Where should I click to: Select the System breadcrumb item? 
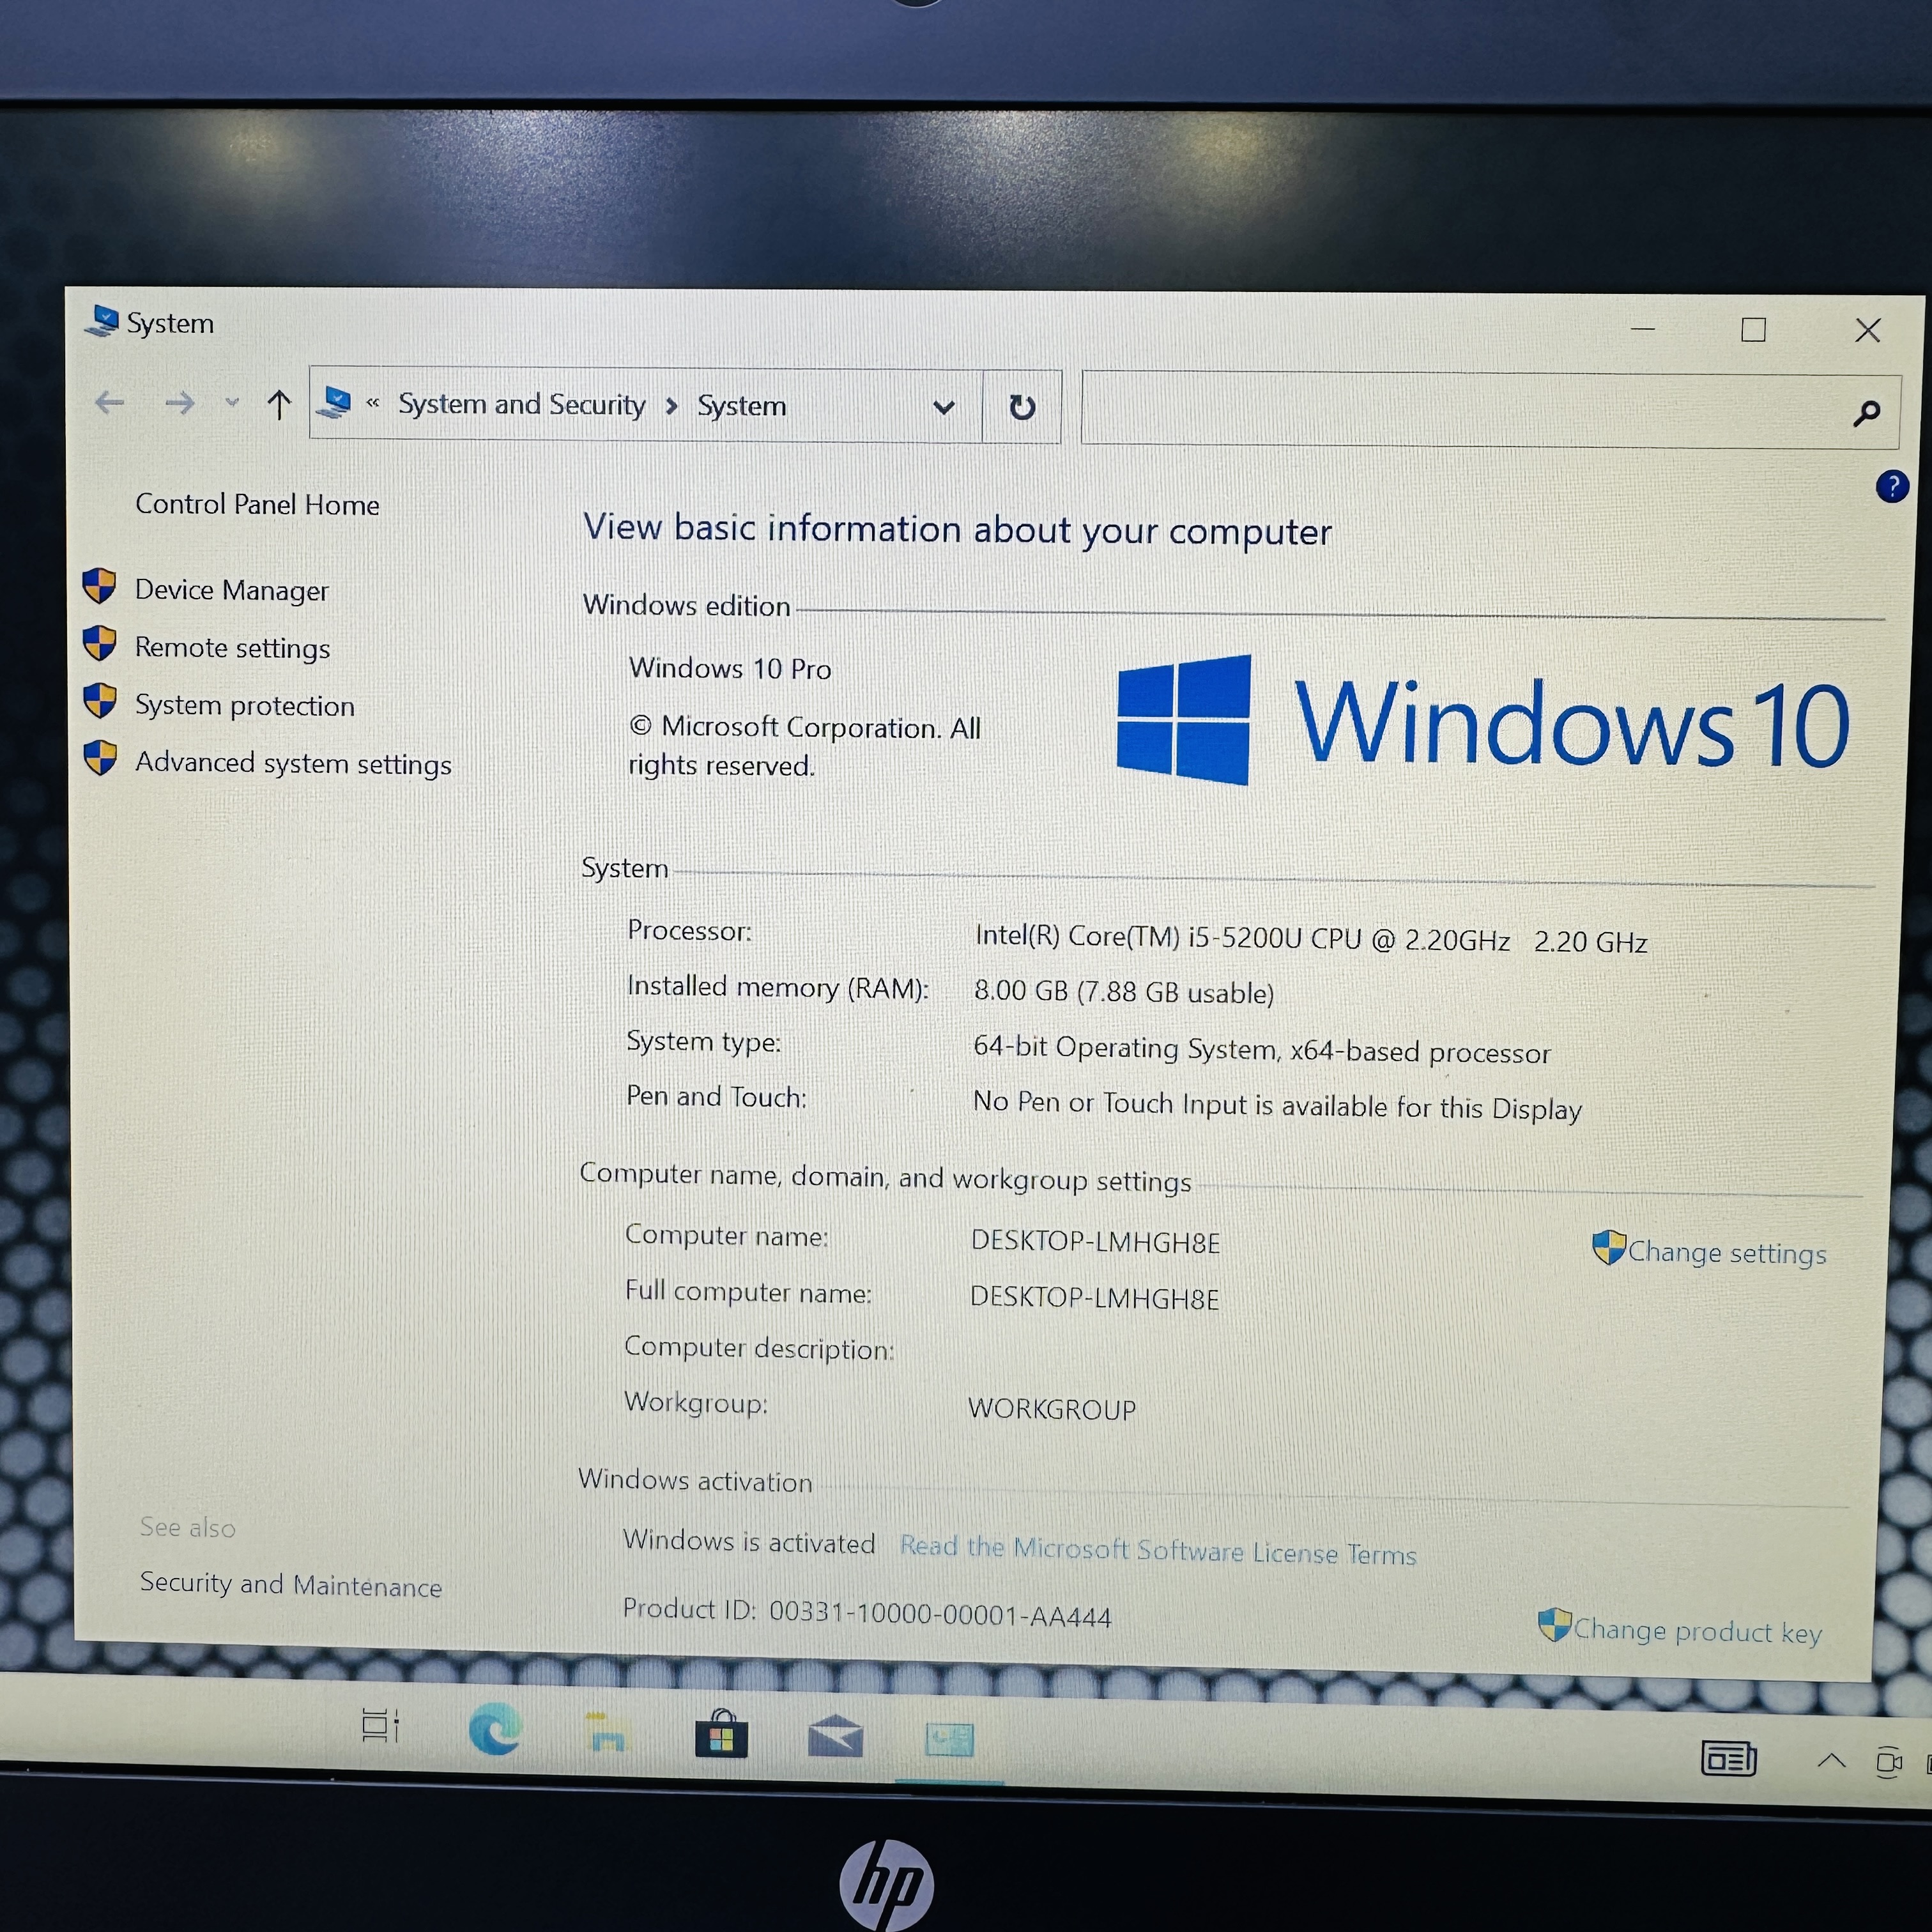pos(742,406)
